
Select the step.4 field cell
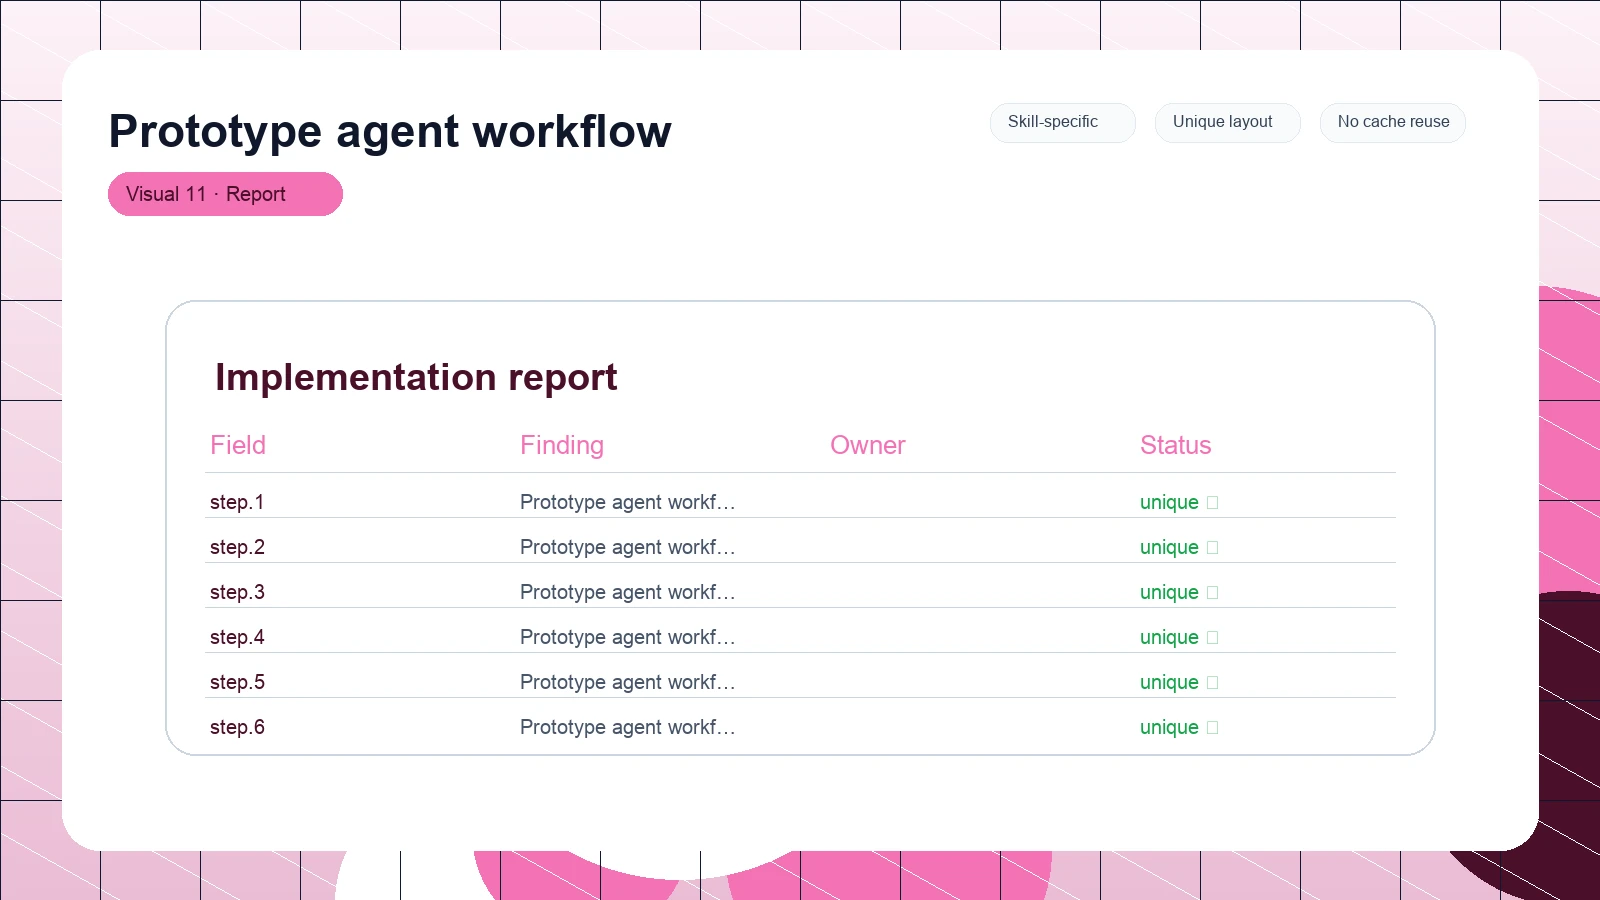(237, 637)
